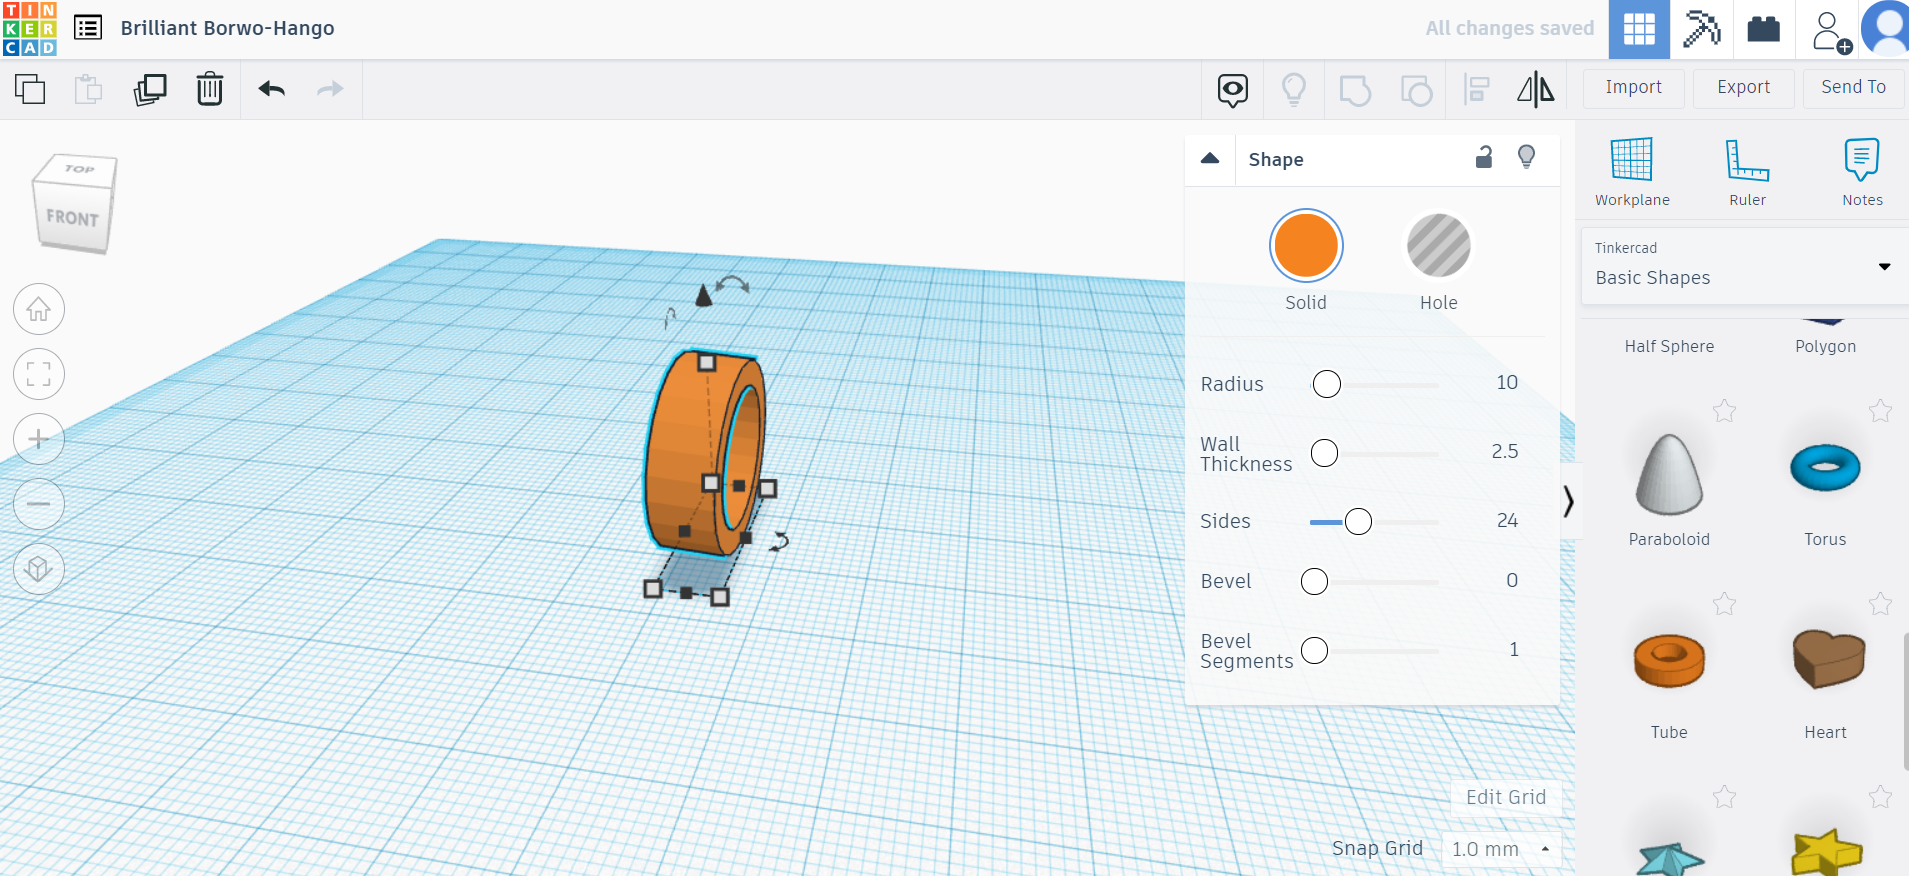Undo the last action
Viewport: 1909px width, 876px height.
[x=272, y=89]
